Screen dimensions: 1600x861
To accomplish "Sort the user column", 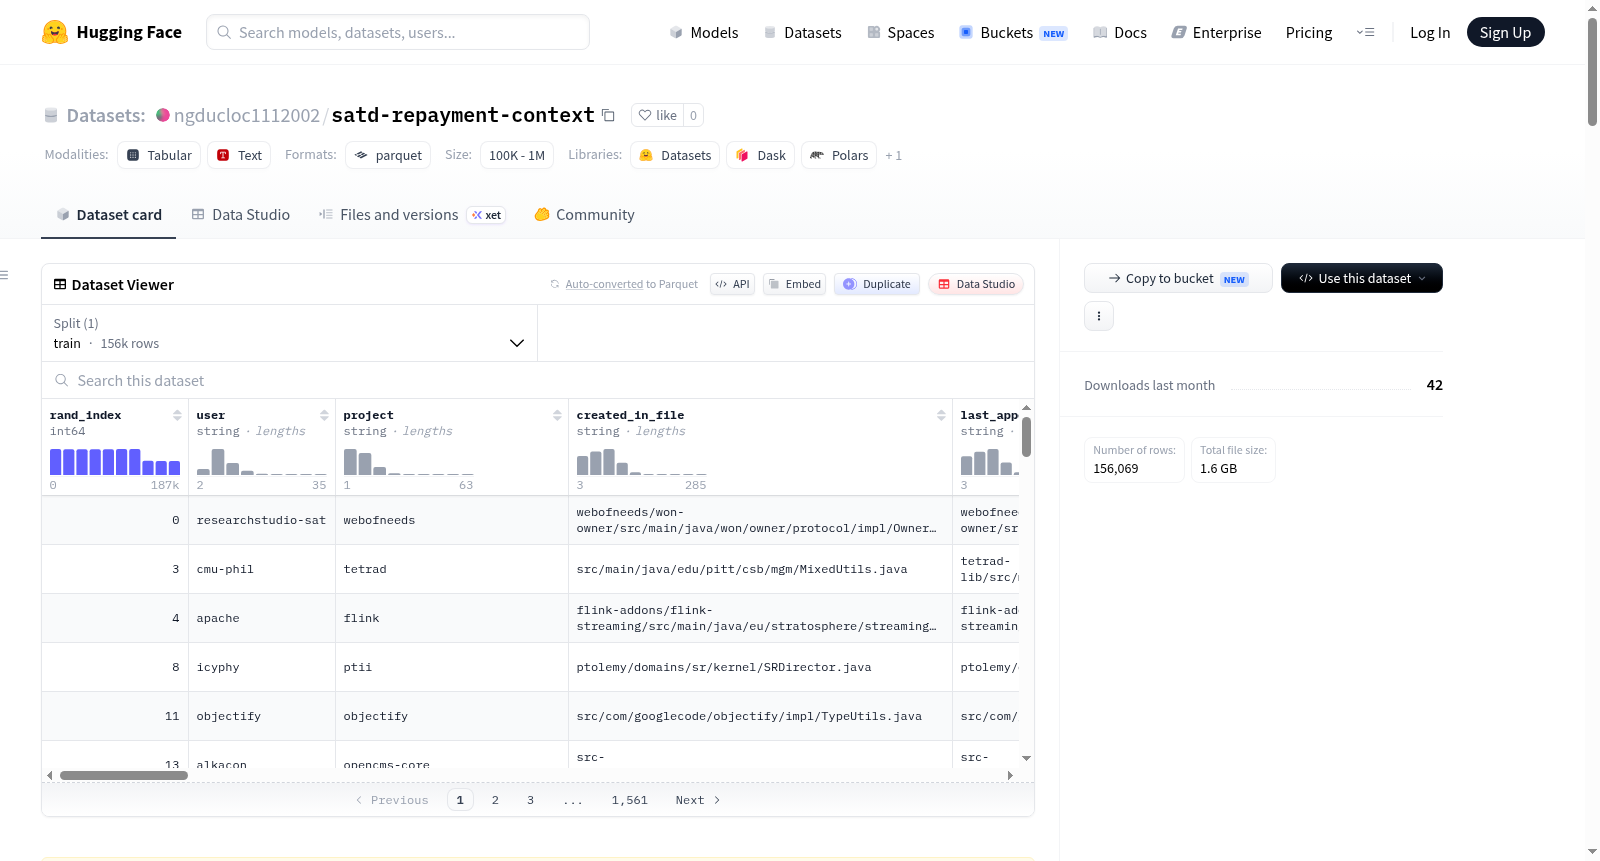I will 324,415.
